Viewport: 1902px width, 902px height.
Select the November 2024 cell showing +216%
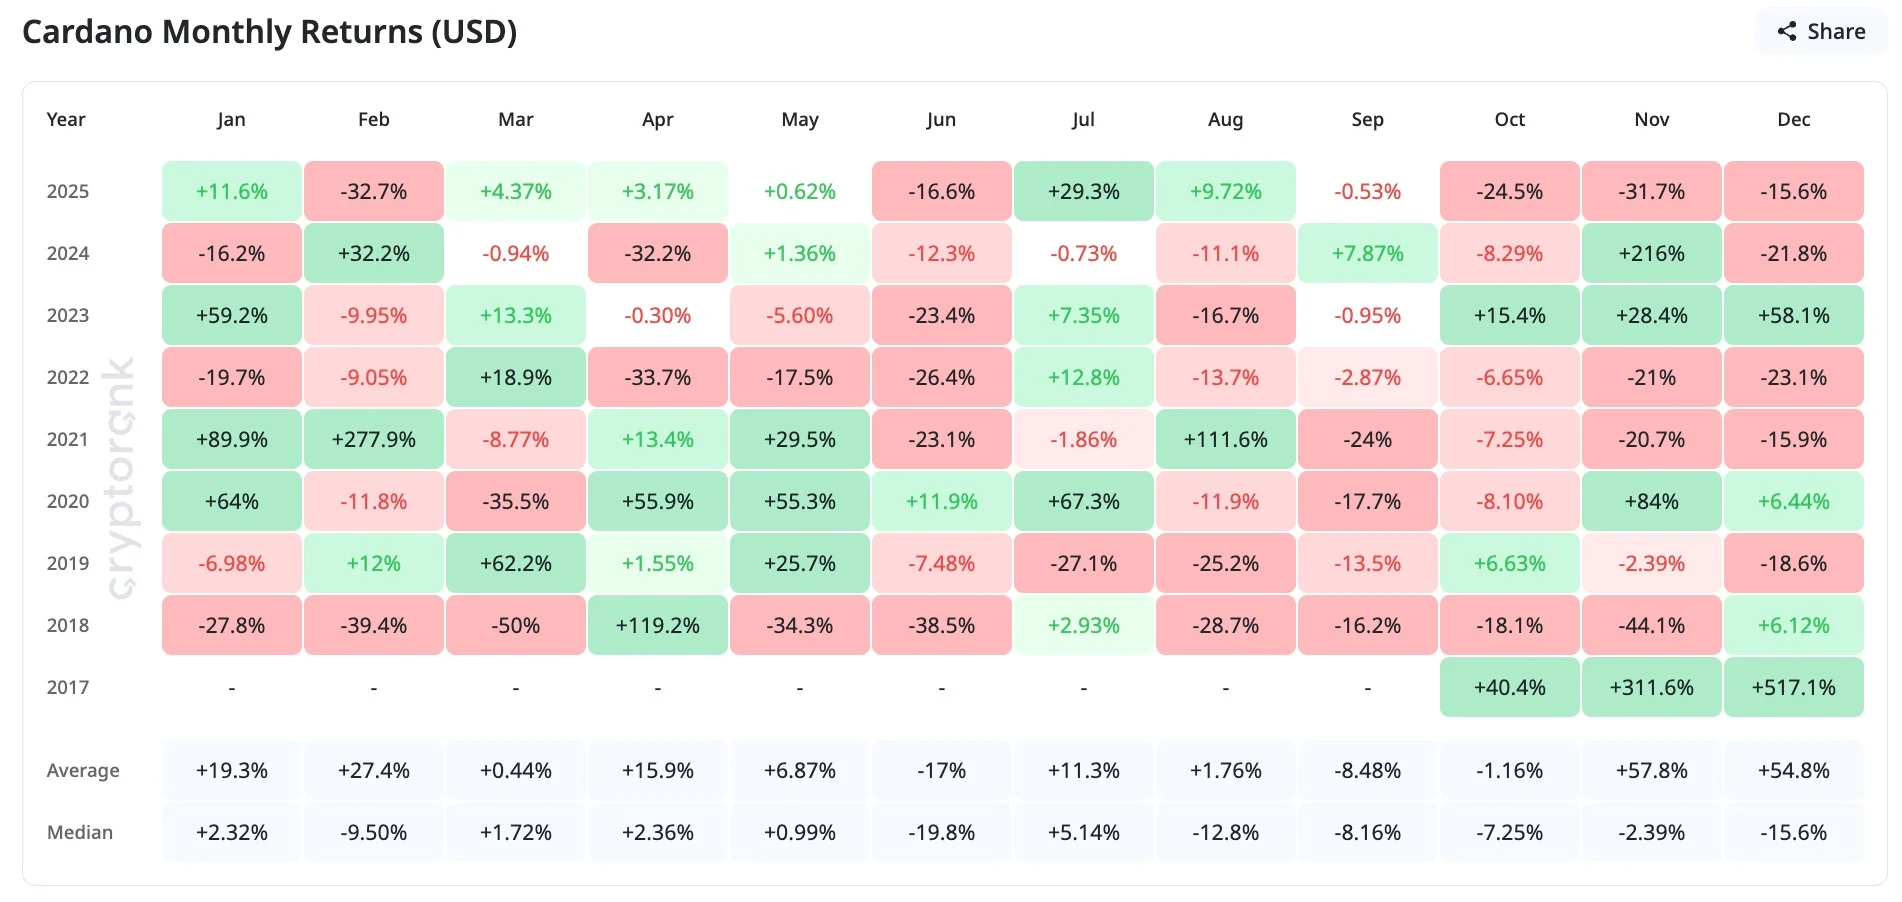(1651, 253)
